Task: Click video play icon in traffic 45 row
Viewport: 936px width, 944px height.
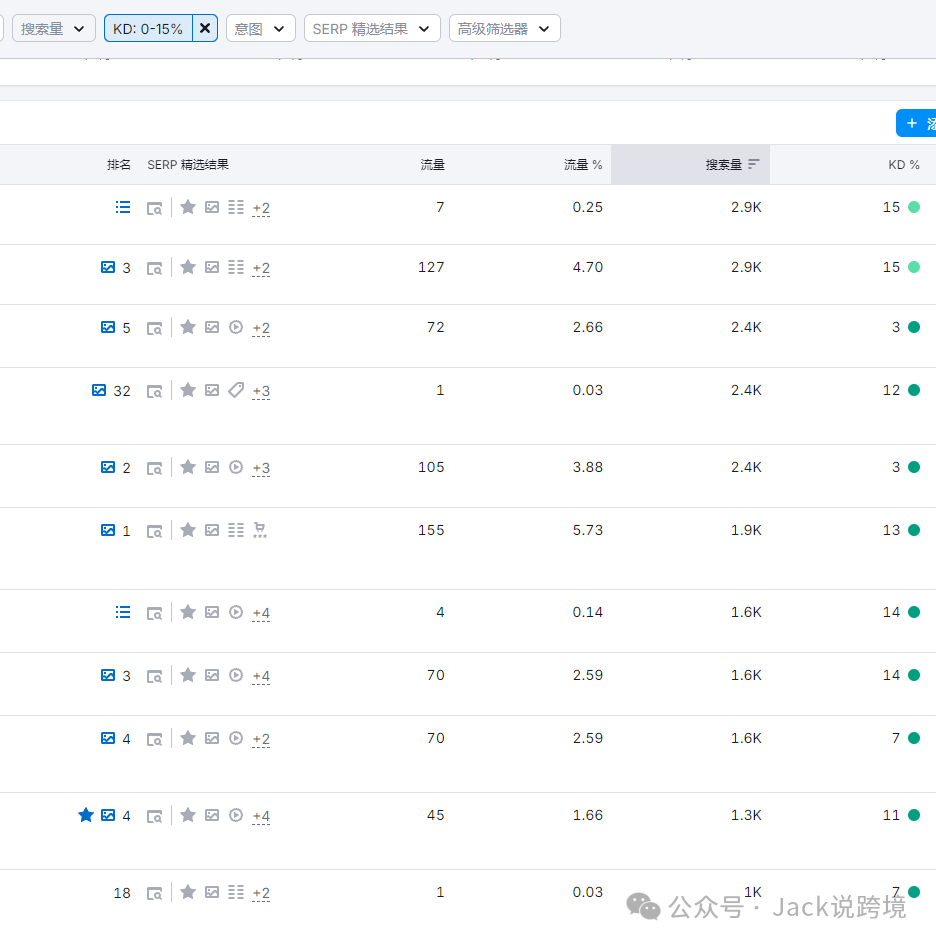Action: point(236,815)
